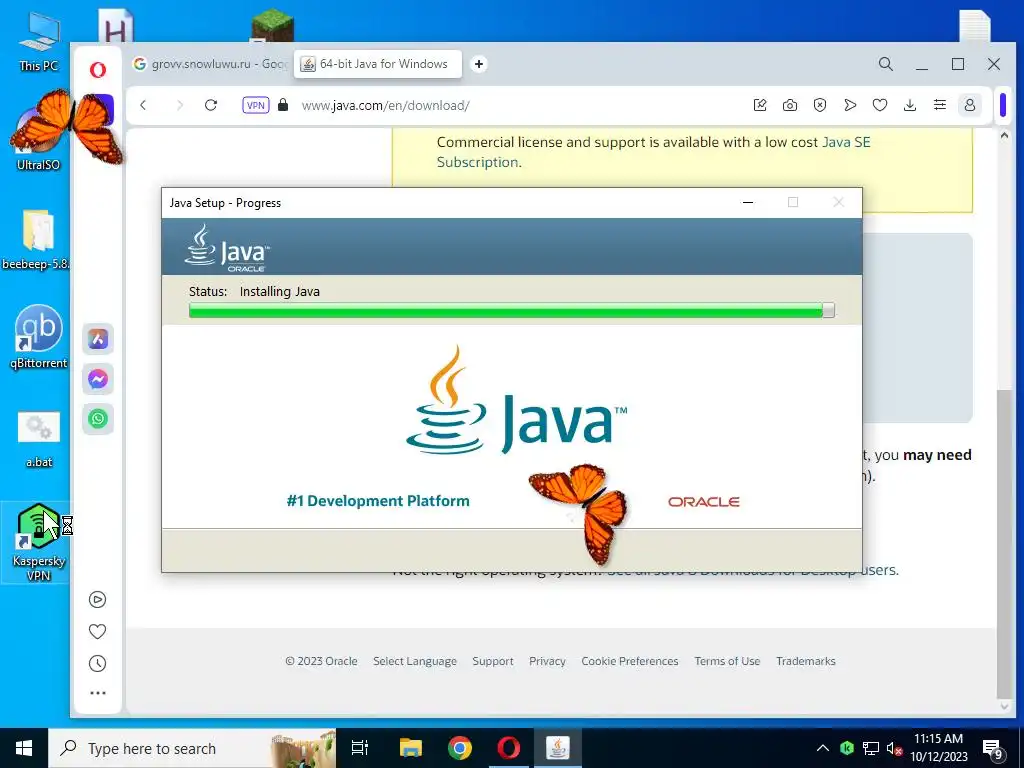1024x768 pixels.
Task: Open the notification center icon
Action: tap(993, 748)
